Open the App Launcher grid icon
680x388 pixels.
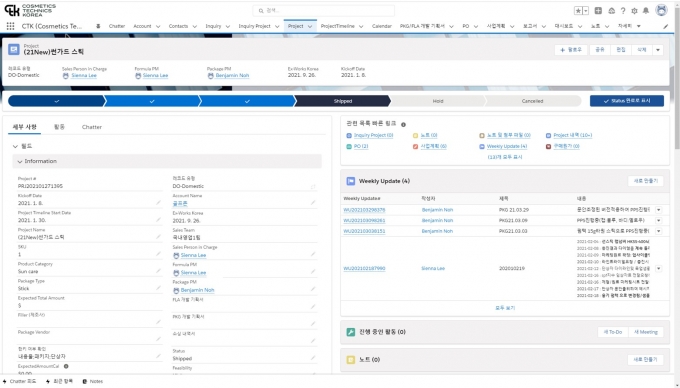click(x=10, y=26)
